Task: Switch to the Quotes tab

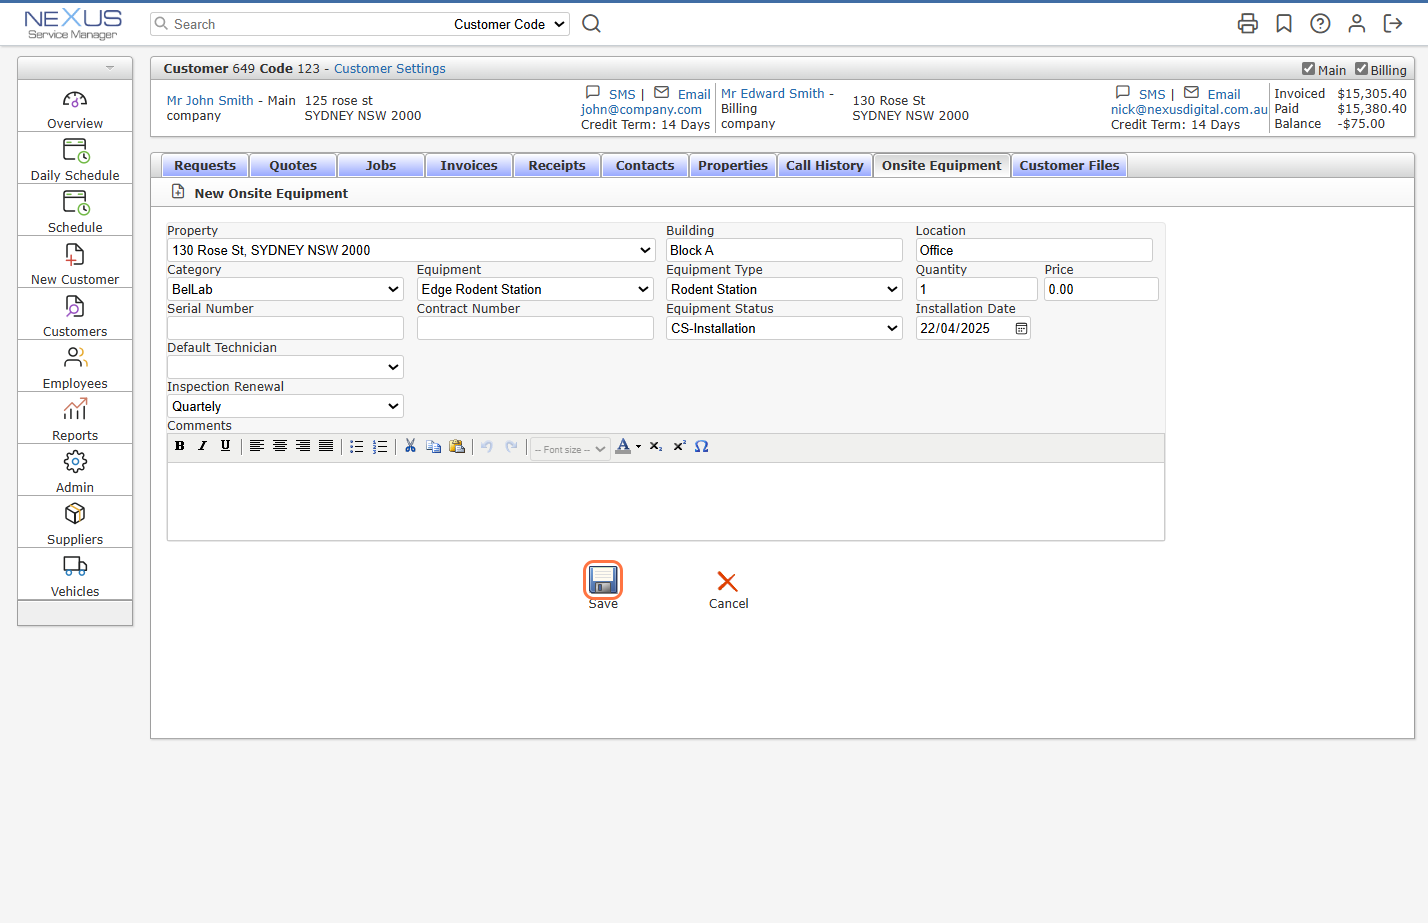Action: [293, 166]
